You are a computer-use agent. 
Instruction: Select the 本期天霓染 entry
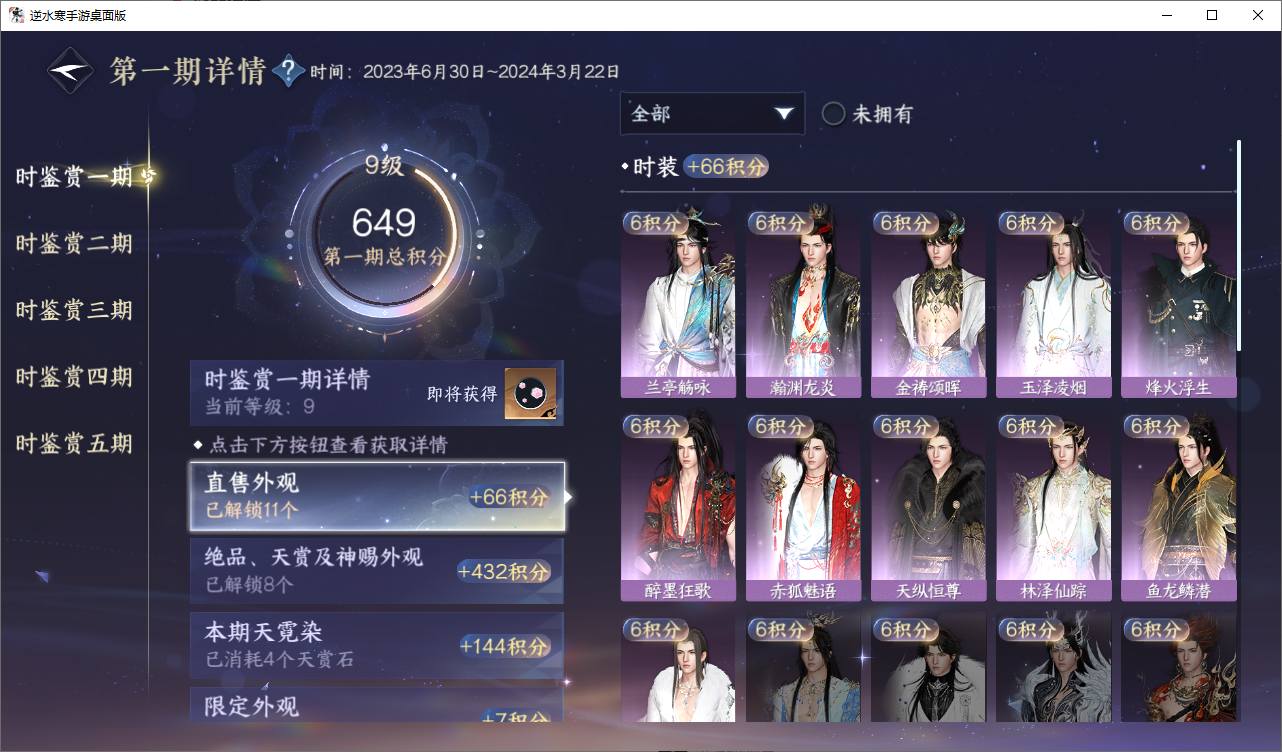click(x=377, y=645)
